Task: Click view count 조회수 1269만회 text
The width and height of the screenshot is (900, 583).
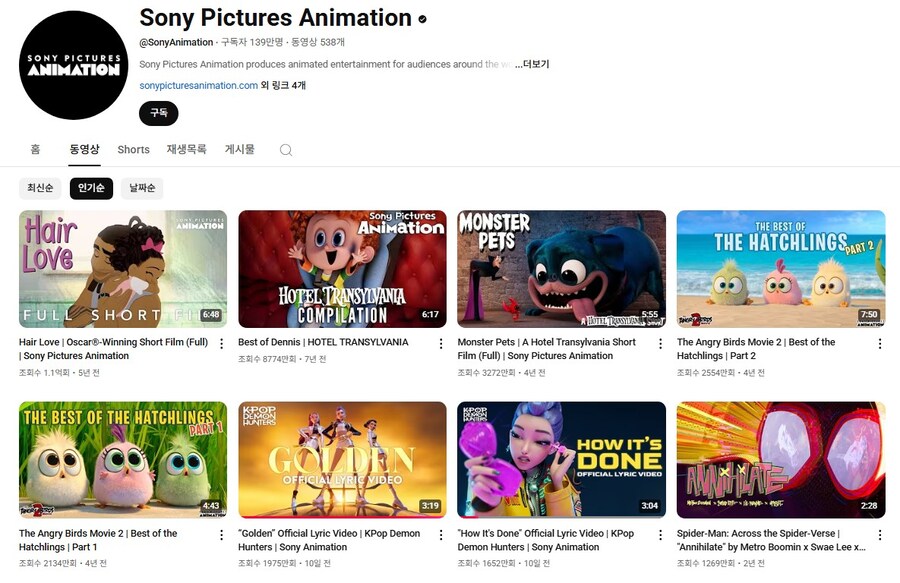Action: tap(705, 563)
